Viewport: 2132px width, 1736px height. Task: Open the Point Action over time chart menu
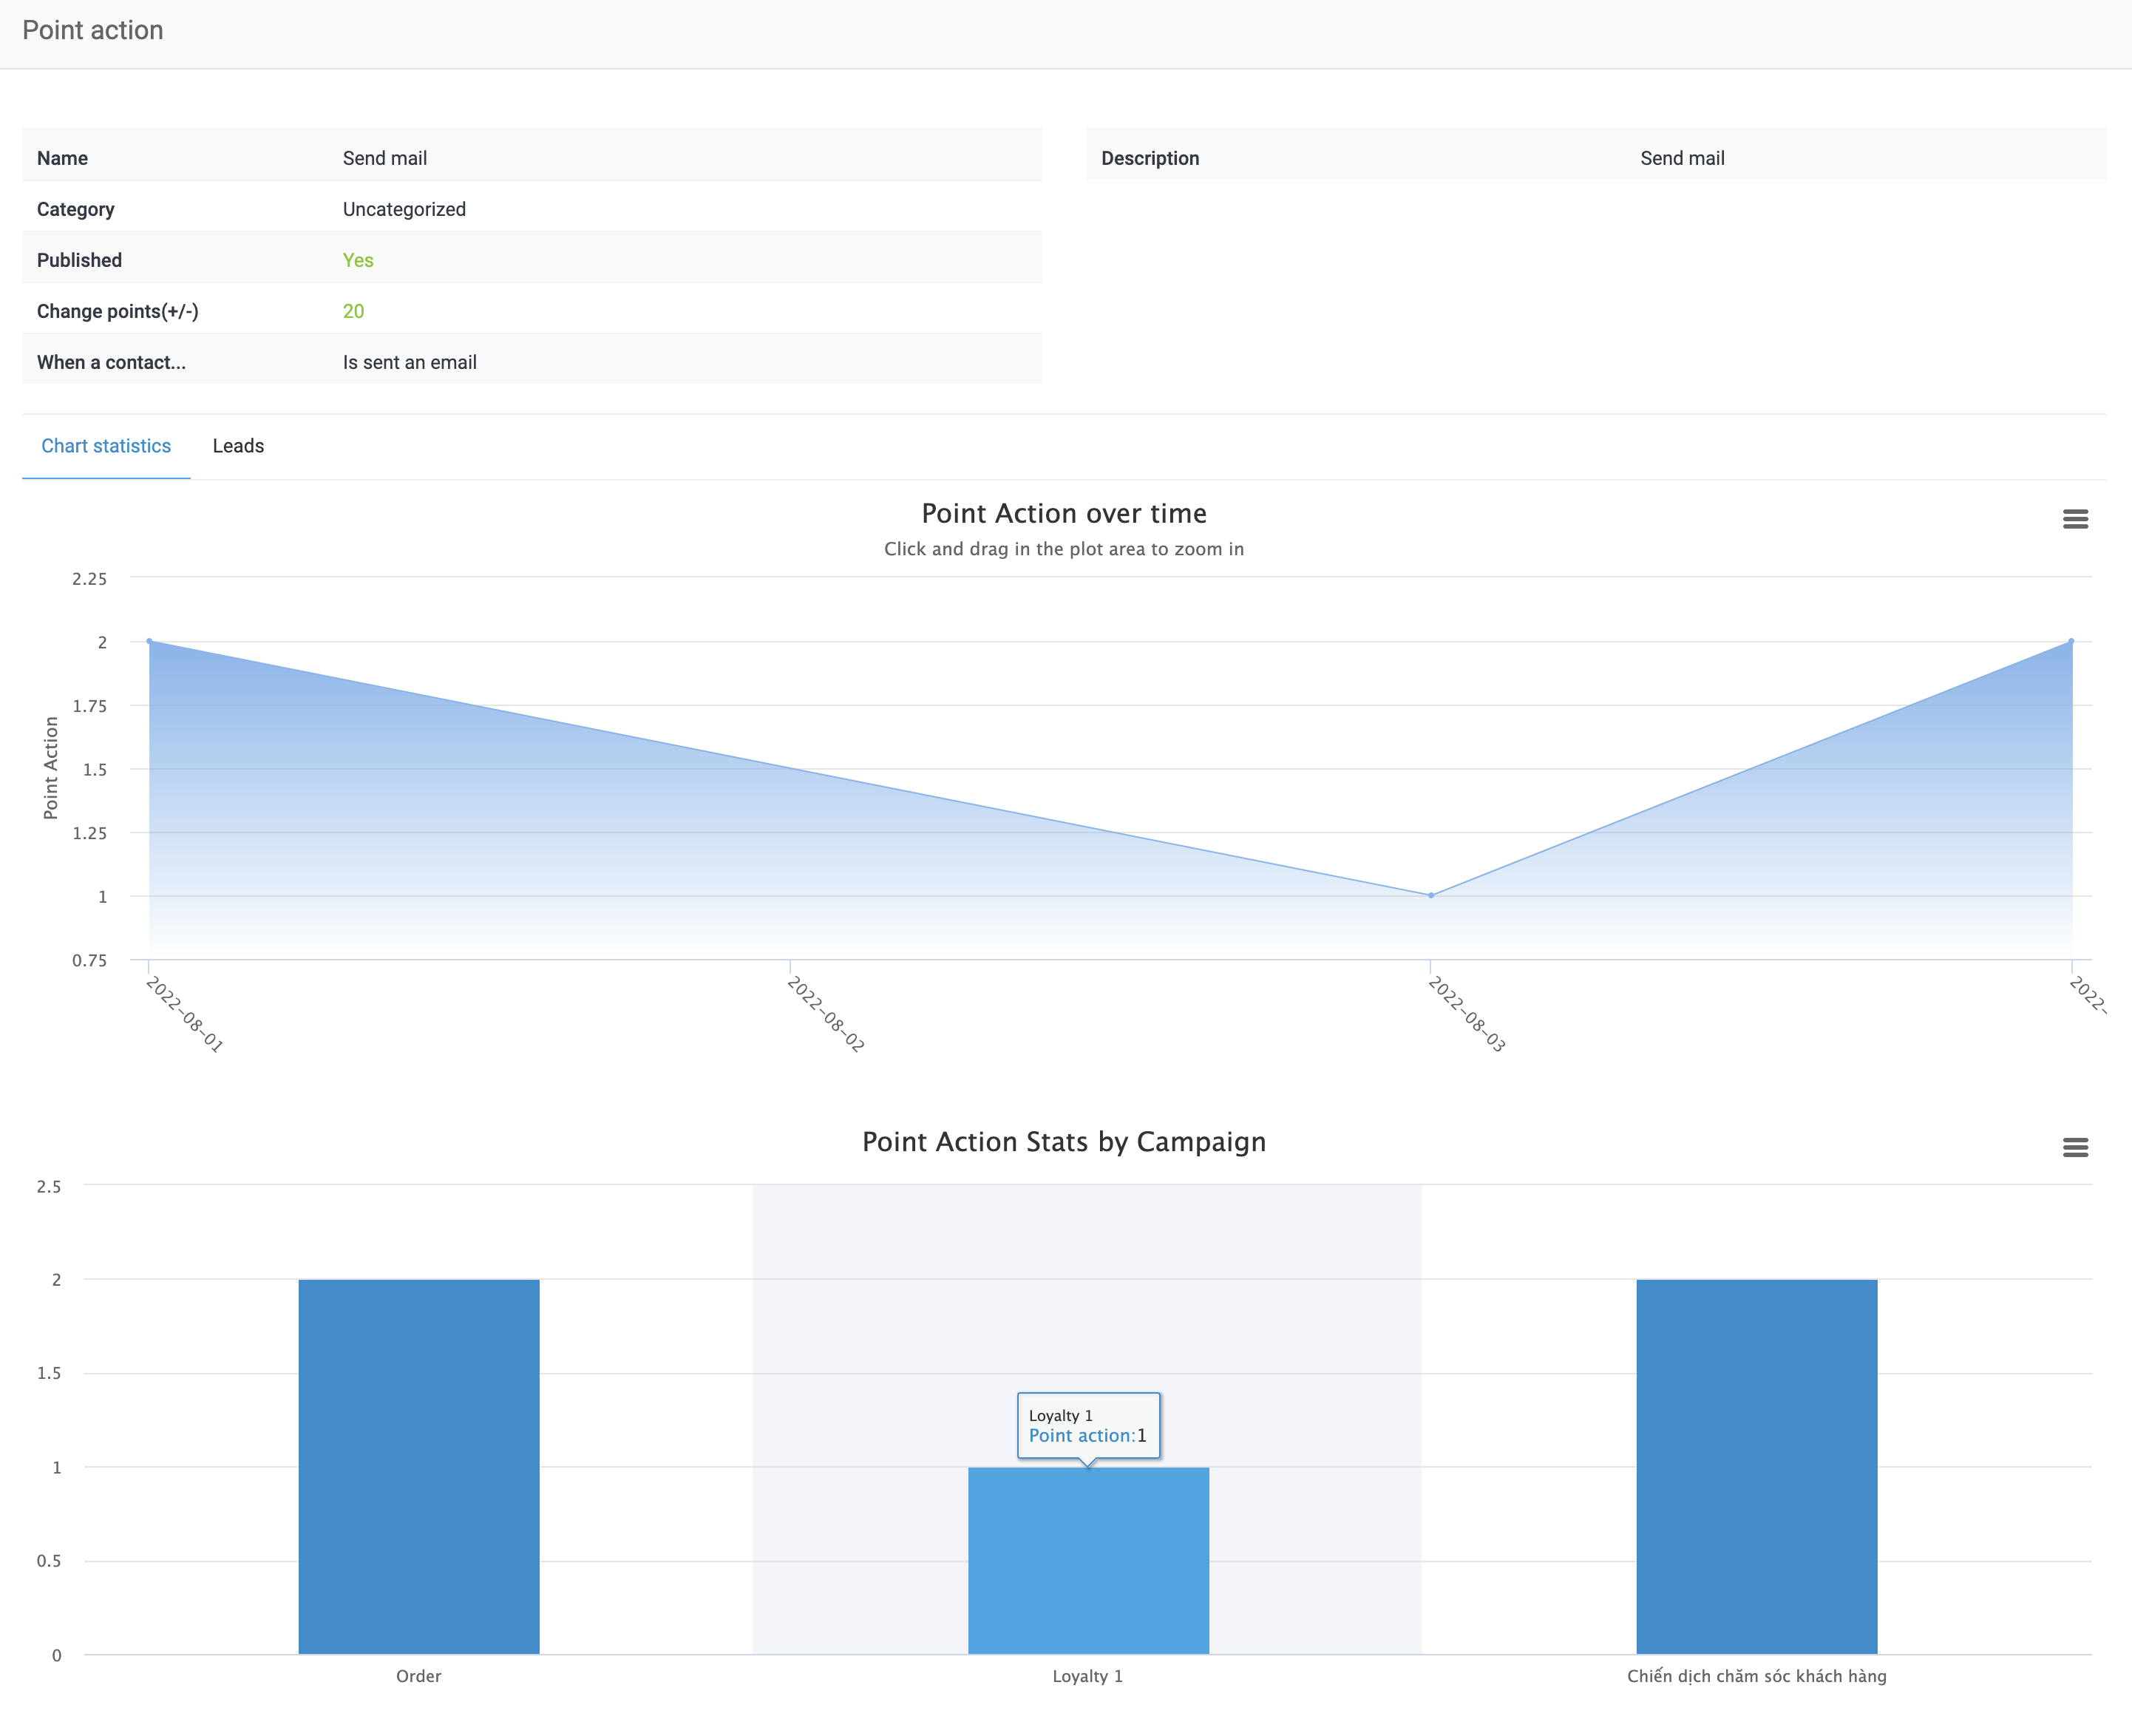(2075, 519)
